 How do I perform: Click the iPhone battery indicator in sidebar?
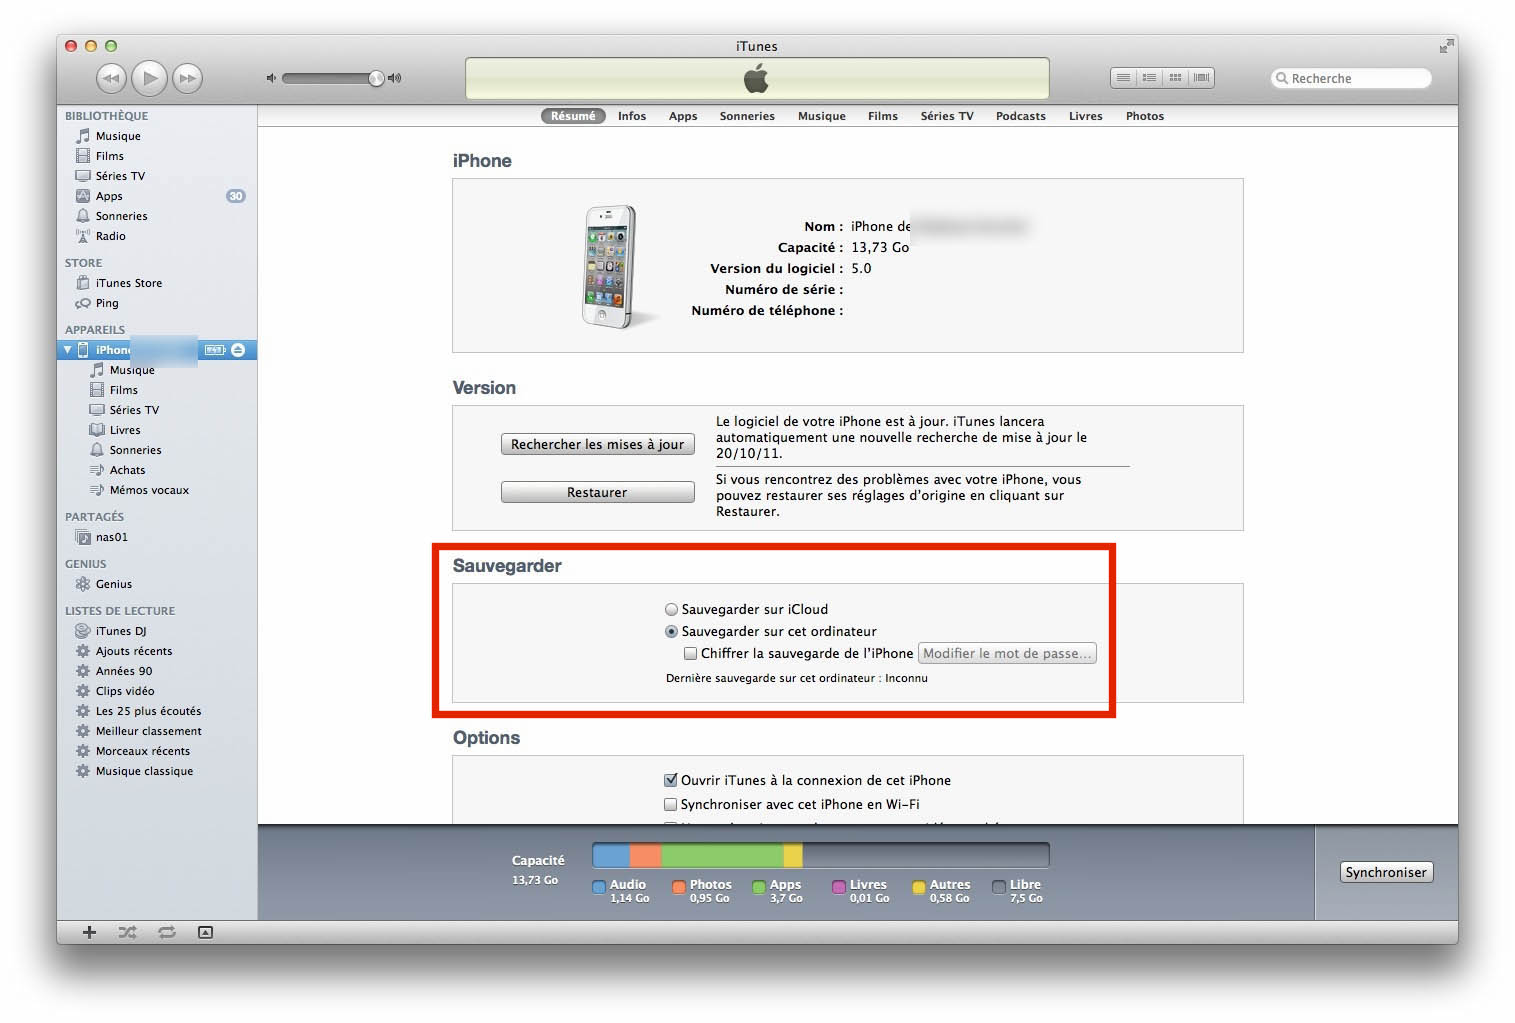pos(215,350)
